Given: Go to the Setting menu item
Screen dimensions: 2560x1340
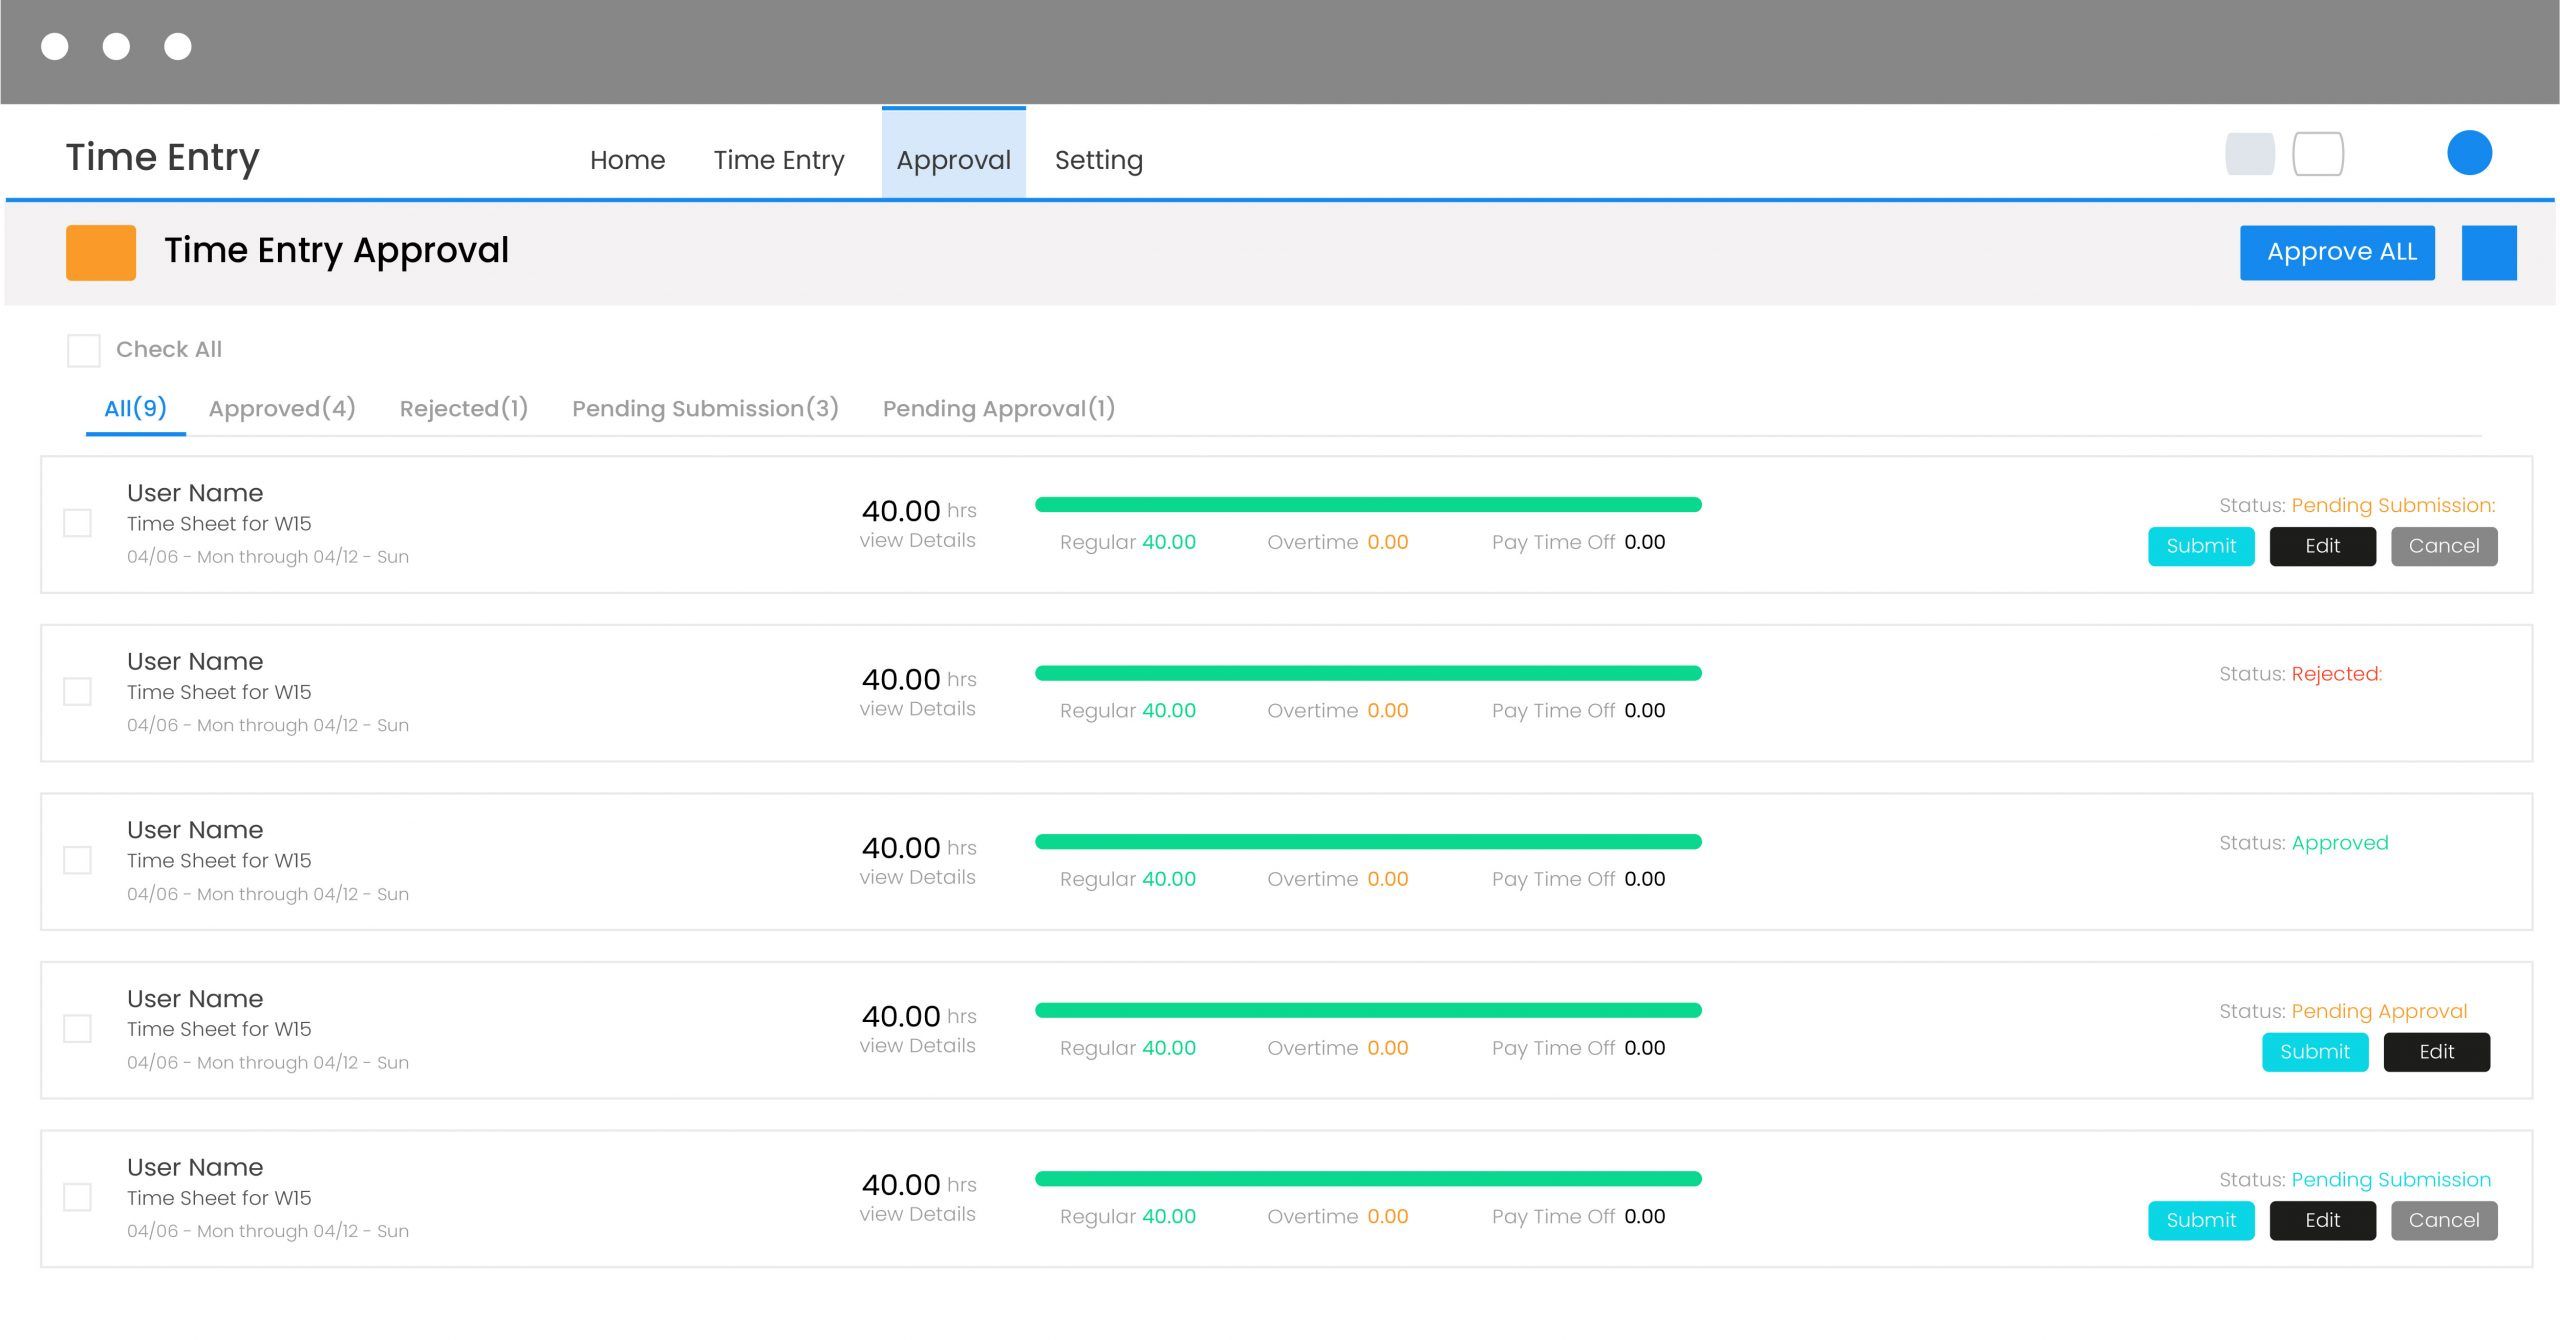Looking at the screenshot, I should [x=1098, y=159].
